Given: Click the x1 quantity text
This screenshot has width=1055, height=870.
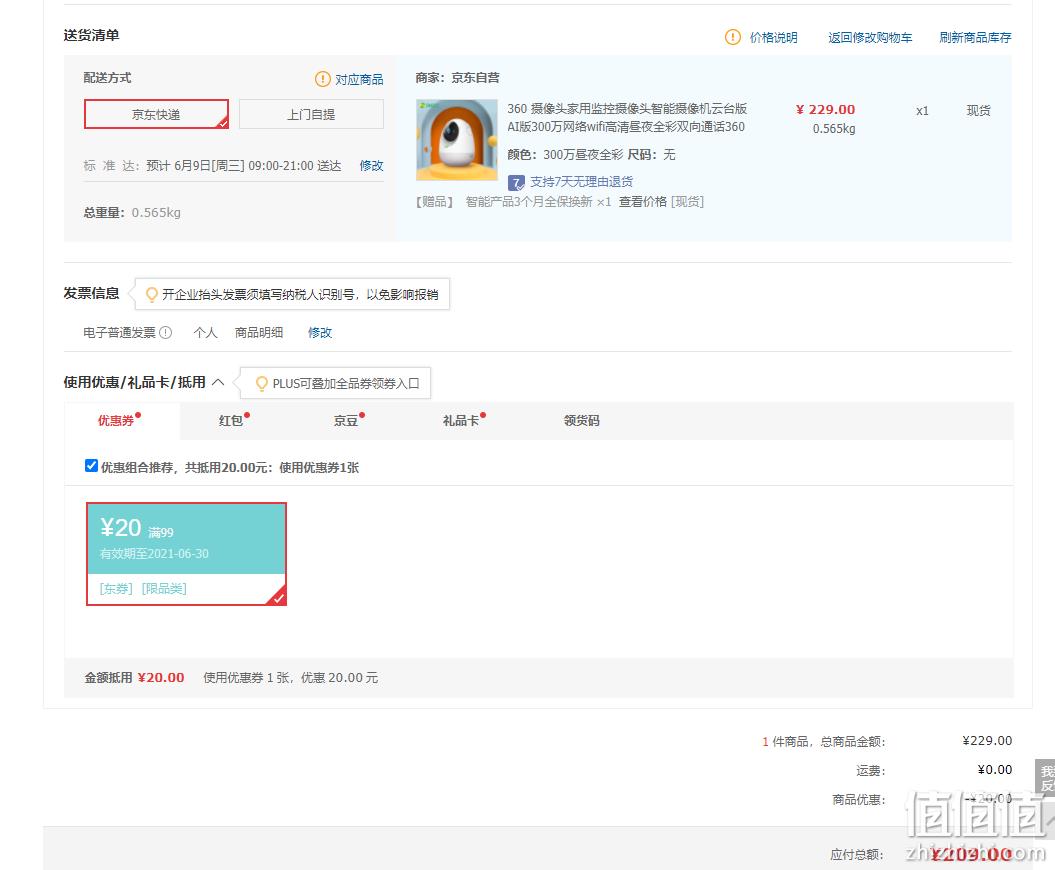Looking at the screenshot, I should 922,111.
